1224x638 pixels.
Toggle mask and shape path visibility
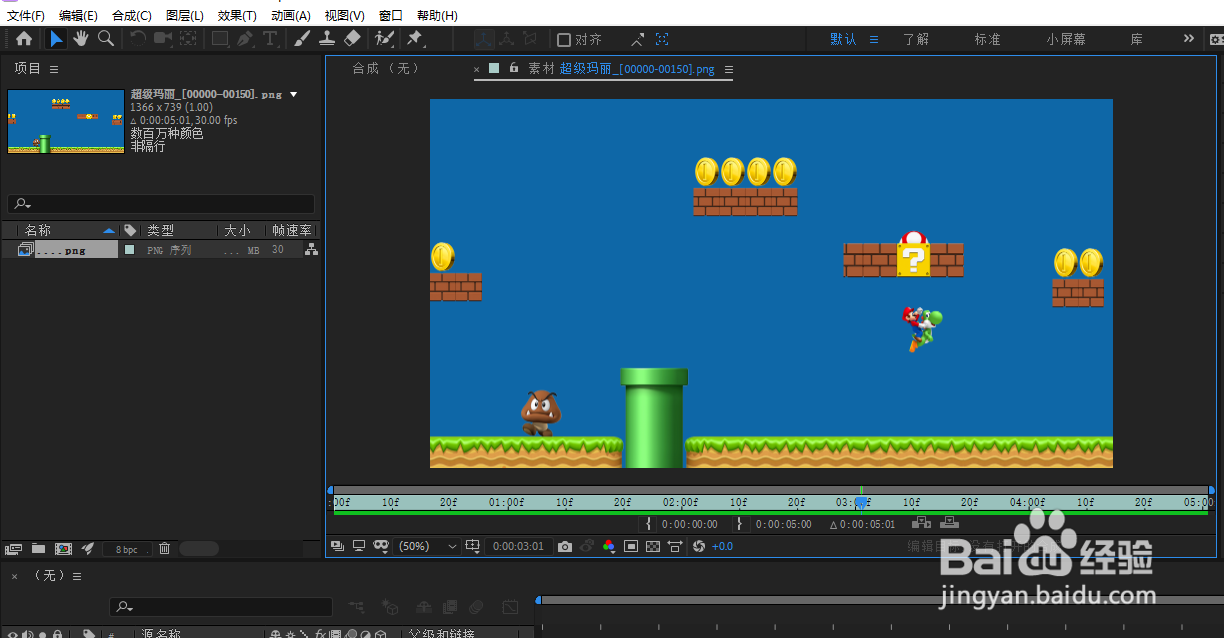(x=381, y=546)
